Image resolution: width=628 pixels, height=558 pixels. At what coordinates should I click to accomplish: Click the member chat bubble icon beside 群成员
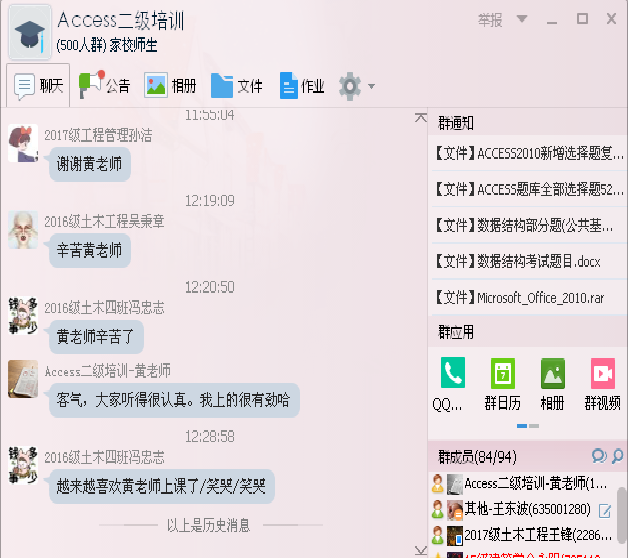click(599, 456)
